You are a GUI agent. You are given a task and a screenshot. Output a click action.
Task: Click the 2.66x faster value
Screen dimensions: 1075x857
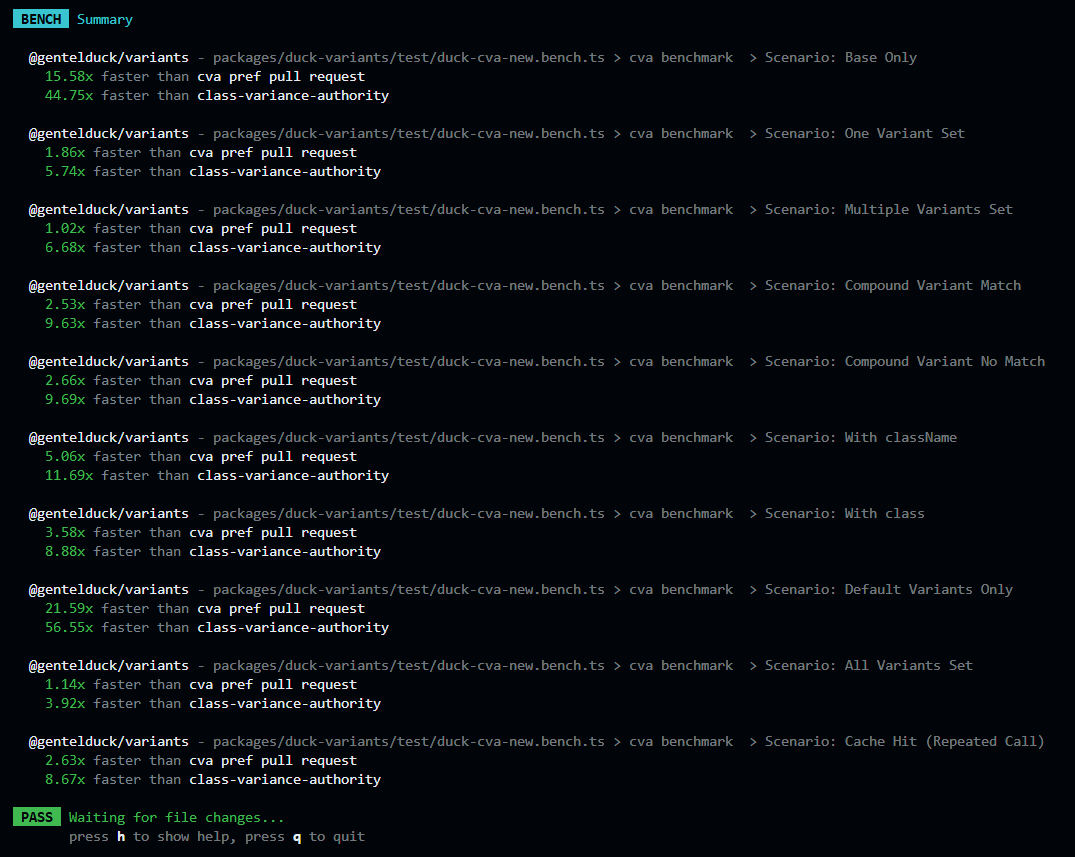[65, 381]
